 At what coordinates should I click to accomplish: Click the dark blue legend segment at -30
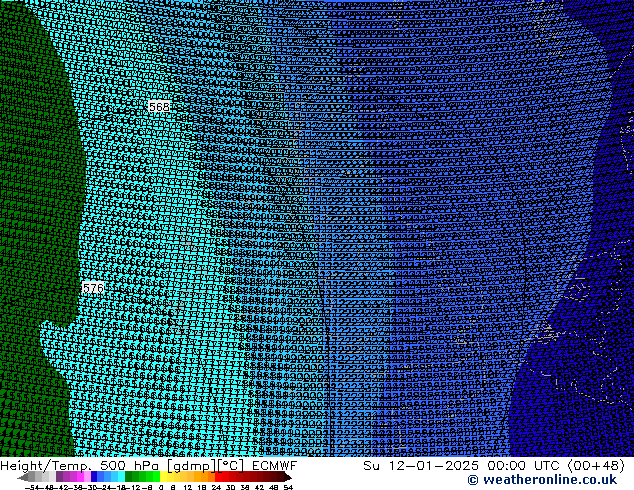[94, 476]
